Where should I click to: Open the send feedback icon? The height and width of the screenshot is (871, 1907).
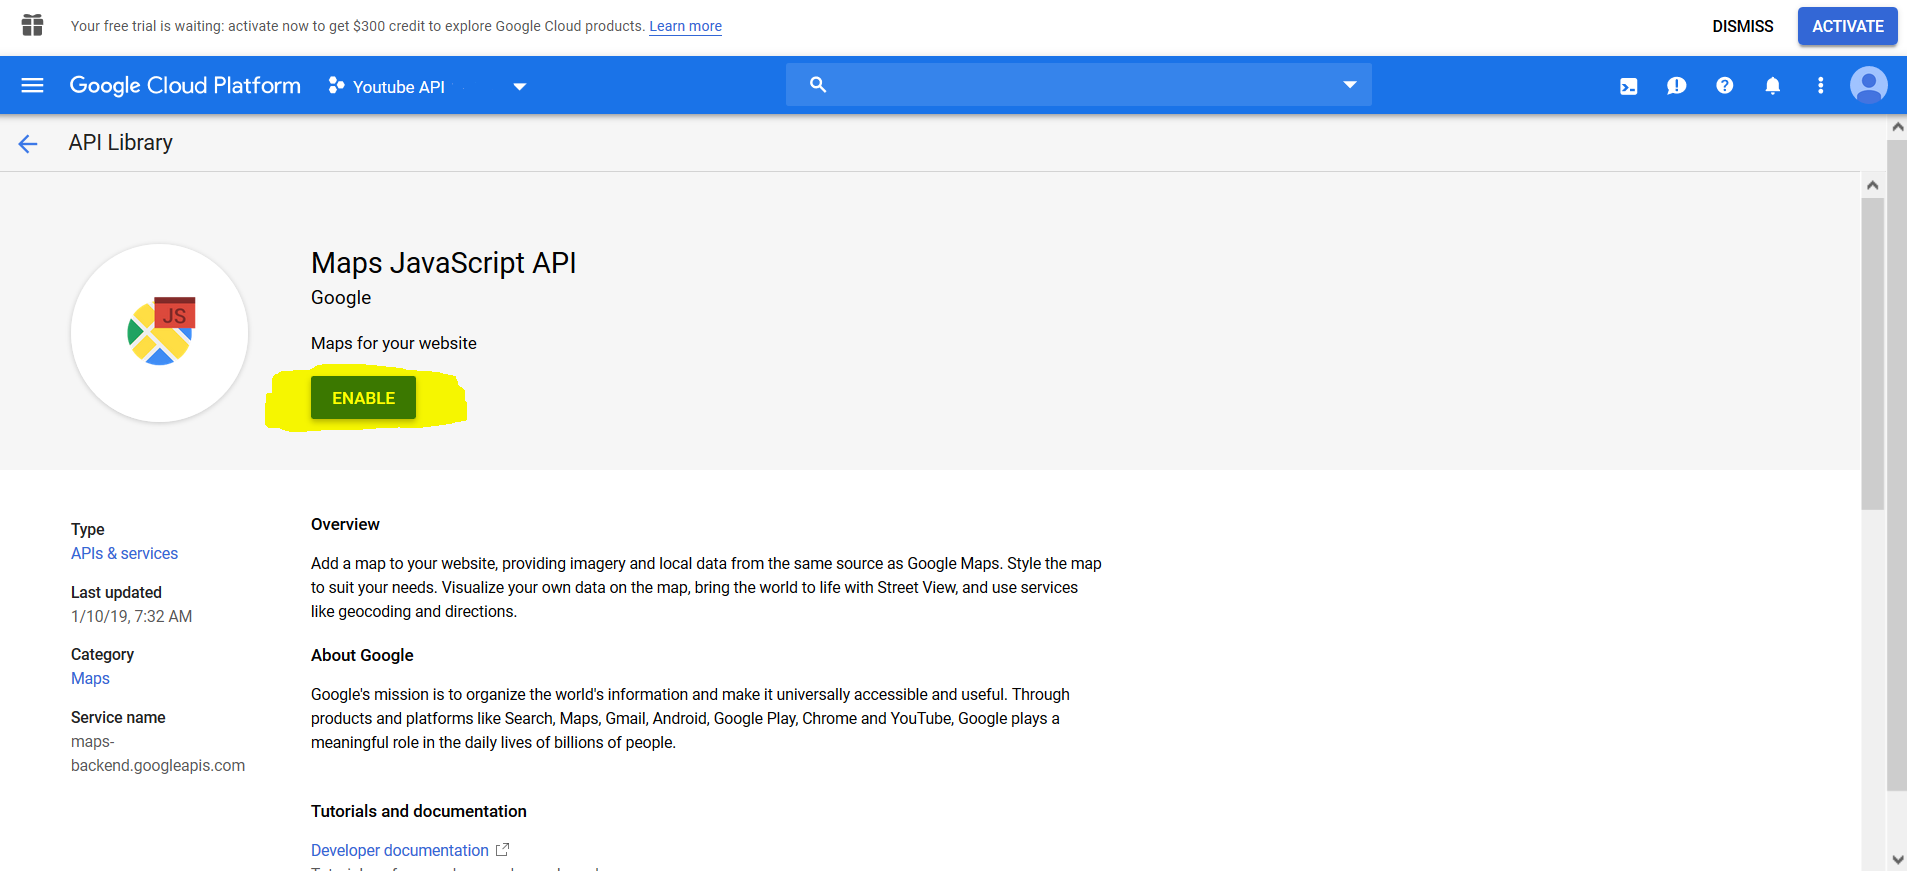[1676, 86]
